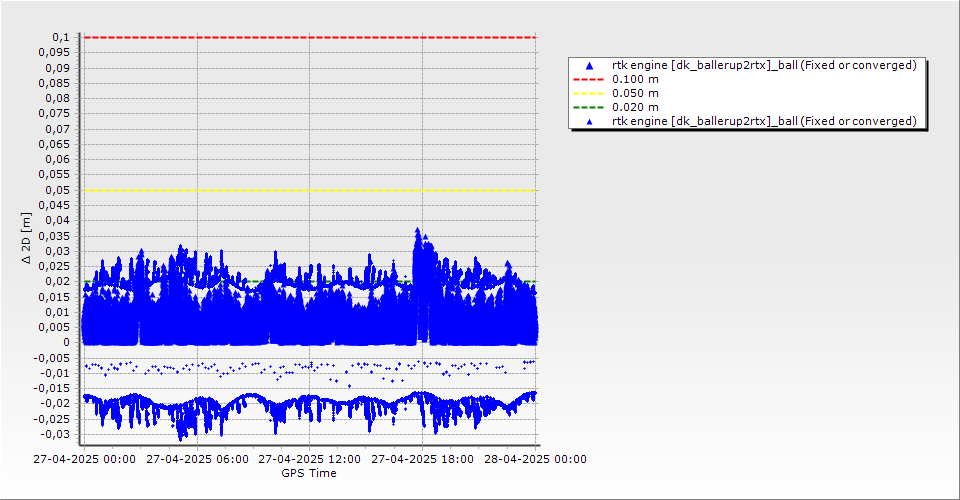This screenshot has height=500, width=960.
Task: Click the green dashed legend line swatch
Action: (588, 108)
